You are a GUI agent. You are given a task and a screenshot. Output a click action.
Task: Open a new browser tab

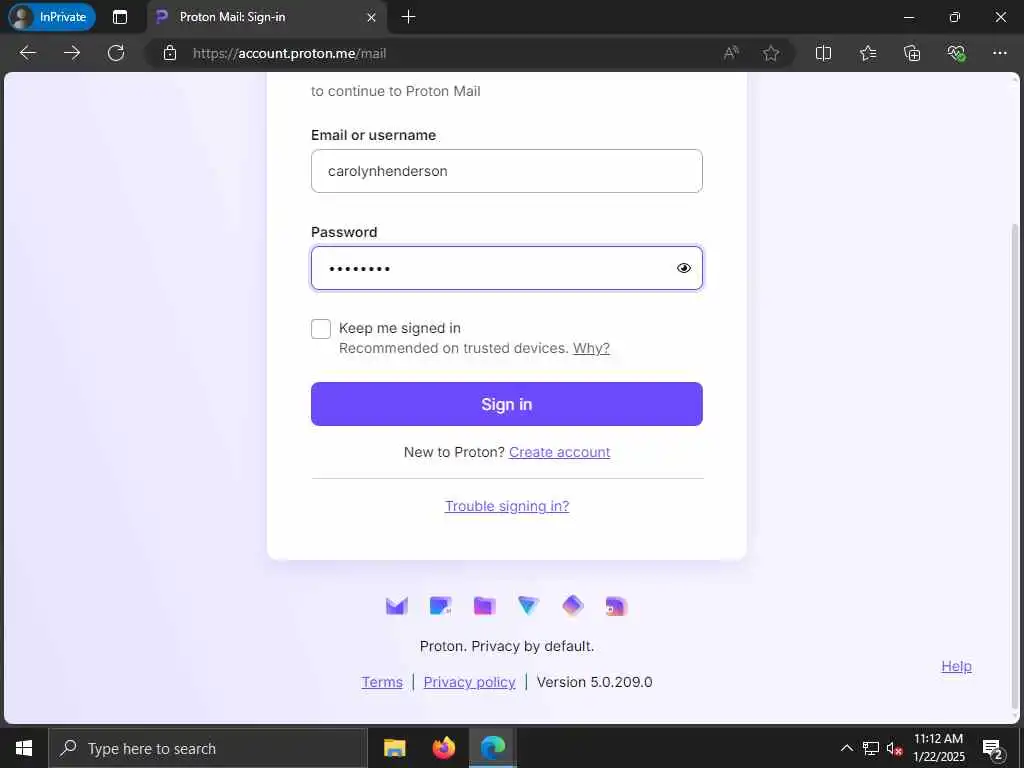408,17
